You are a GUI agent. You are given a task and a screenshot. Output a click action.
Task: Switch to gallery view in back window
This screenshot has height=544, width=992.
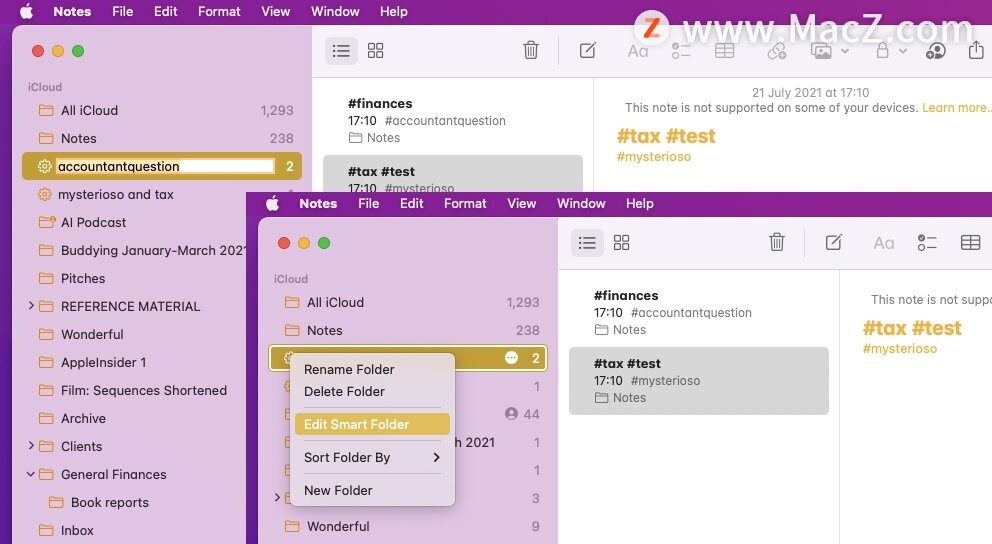(x=375, y=51)
